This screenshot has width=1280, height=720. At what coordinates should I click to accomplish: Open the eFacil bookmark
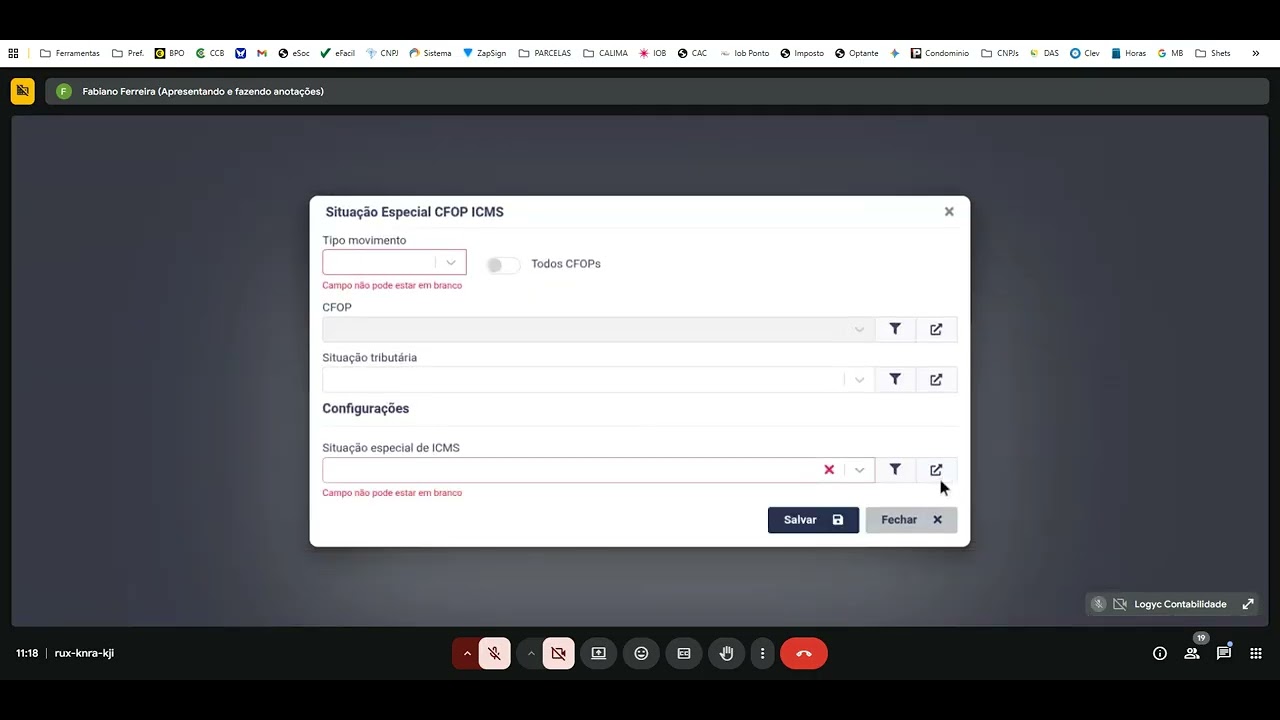tap(337, 53)
